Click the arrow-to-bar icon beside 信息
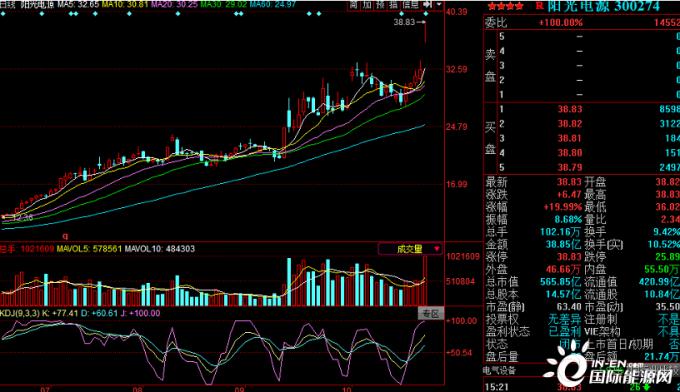The height and width of the screenshot is (392, 680). tap(428, 5)
